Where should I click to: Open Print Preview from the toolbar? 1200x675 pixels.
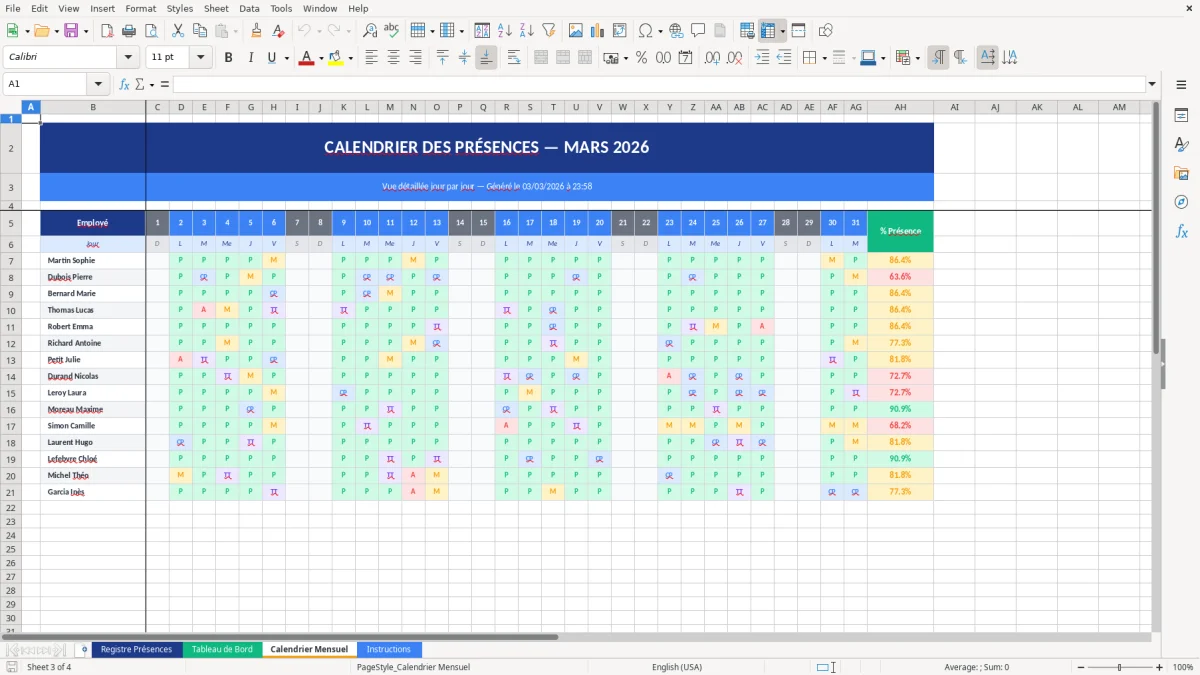[x=150, y=31]
